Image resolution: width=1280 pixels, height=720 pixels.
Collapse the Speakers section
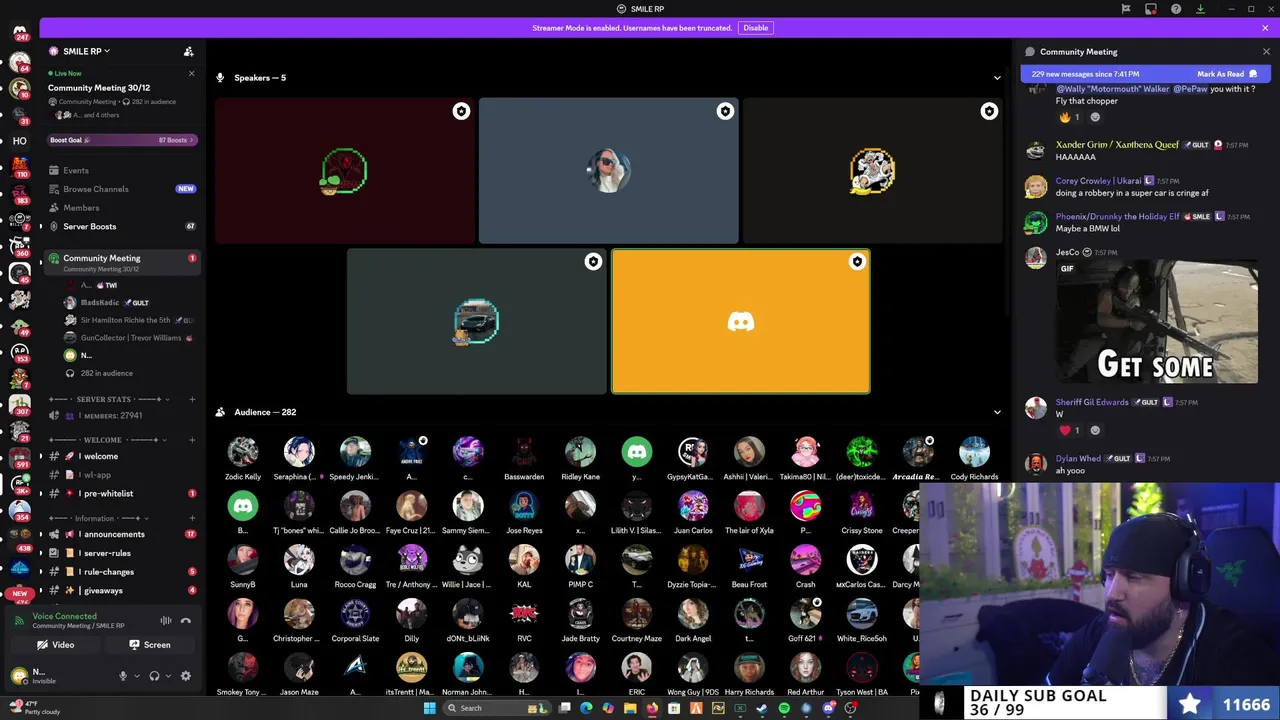coord(996,78)
